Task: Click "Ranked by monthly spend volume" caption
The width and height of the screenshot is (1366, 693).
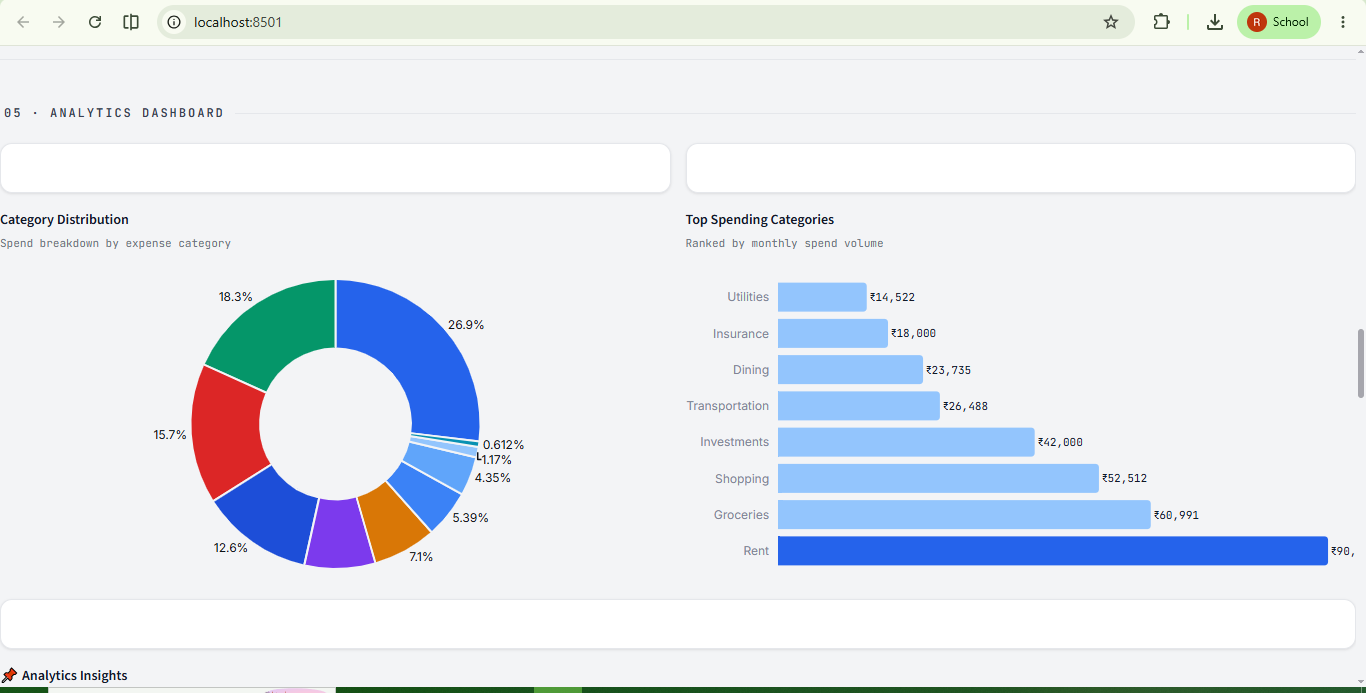Action: click(785, 243)
